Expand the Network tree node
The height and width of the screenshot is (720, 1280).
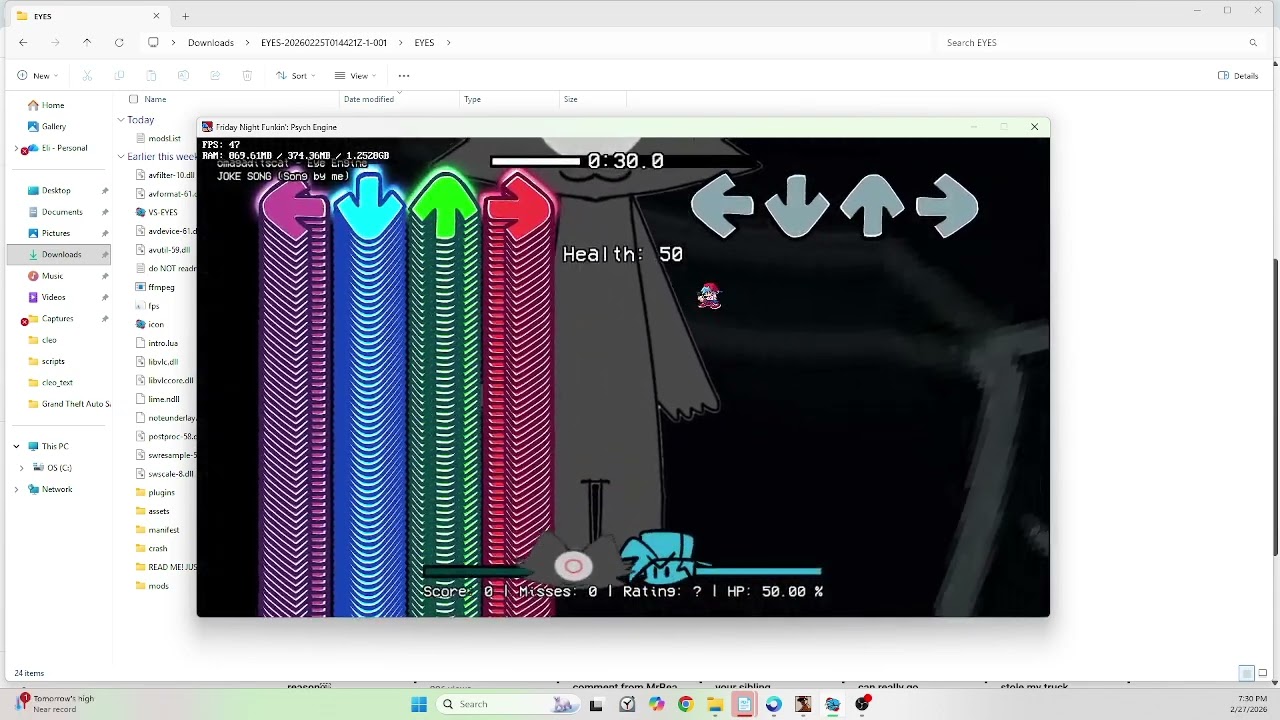[x=17, y=489]
